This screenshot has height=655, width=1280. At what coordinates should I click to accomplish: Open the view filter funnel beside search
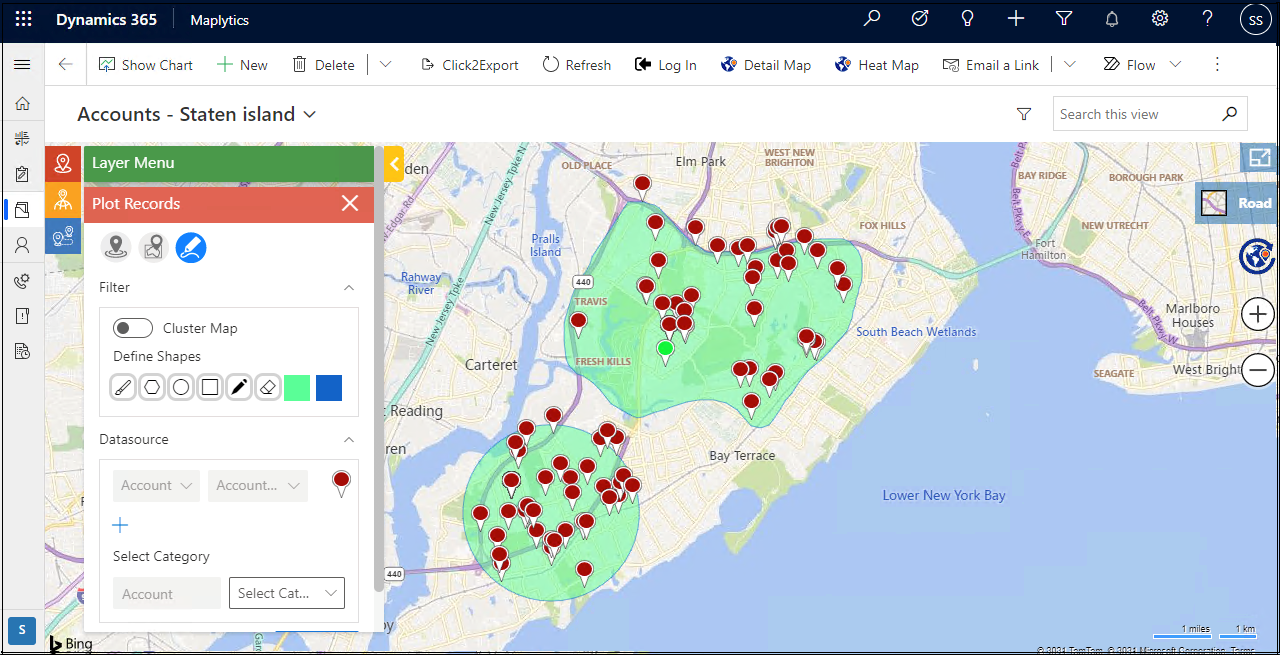pyautogui.click(x=1024, y=114)
